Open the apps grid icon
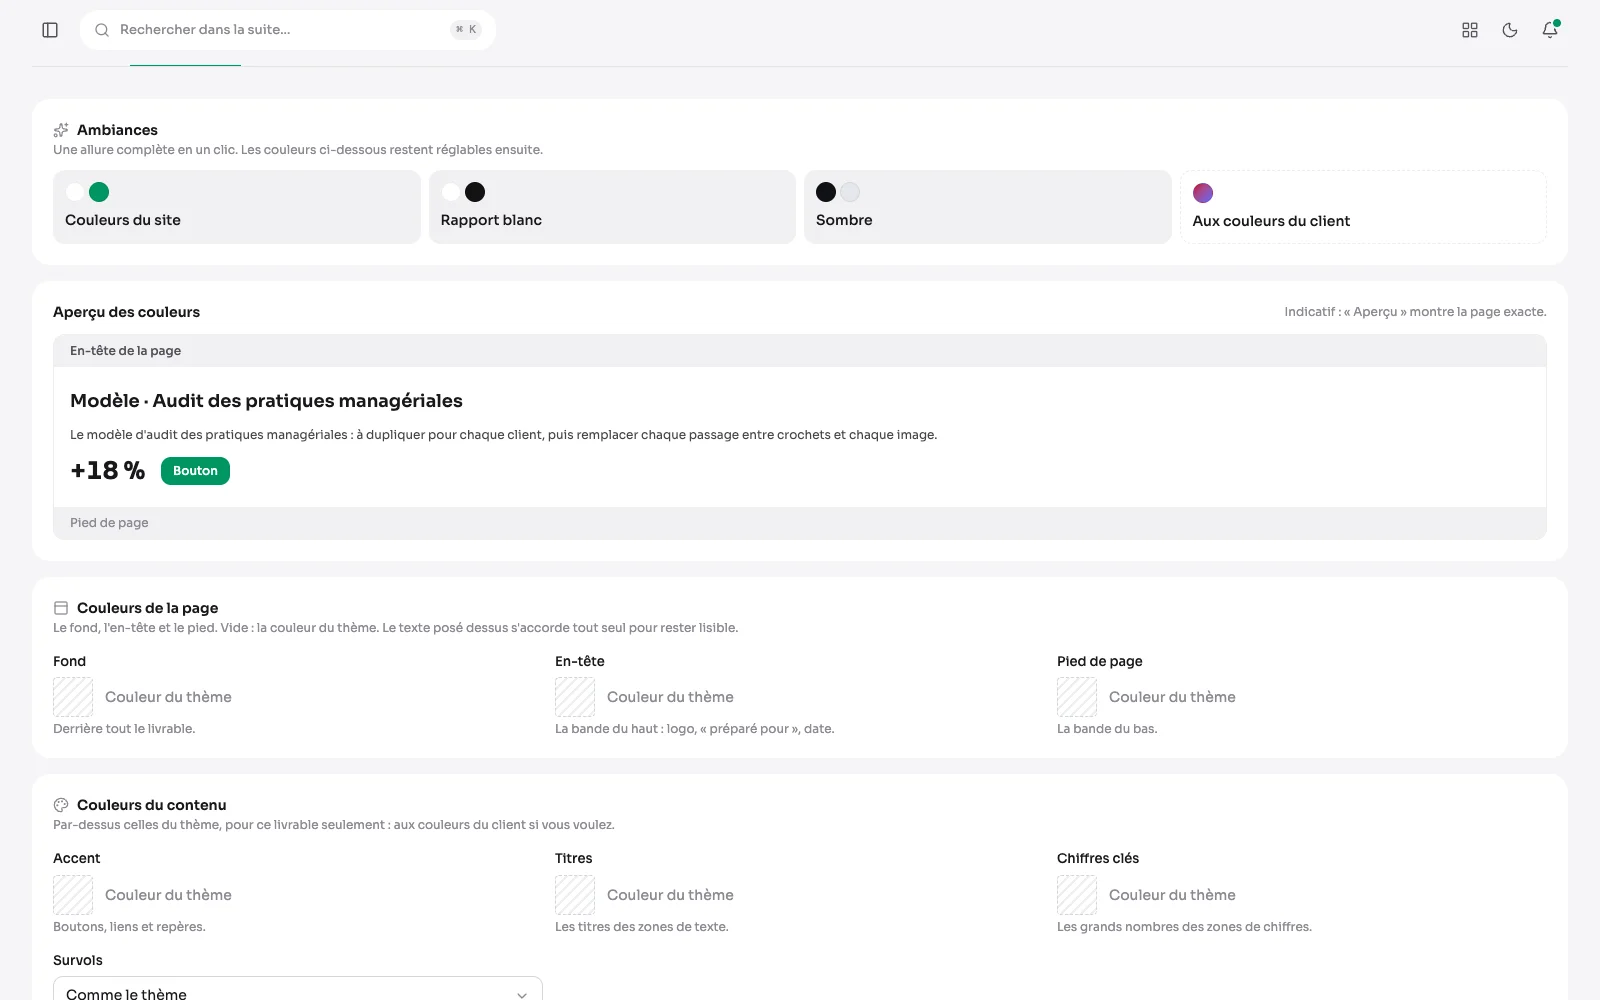This screenshot has width=1600, height=1000. point(1470,30)
